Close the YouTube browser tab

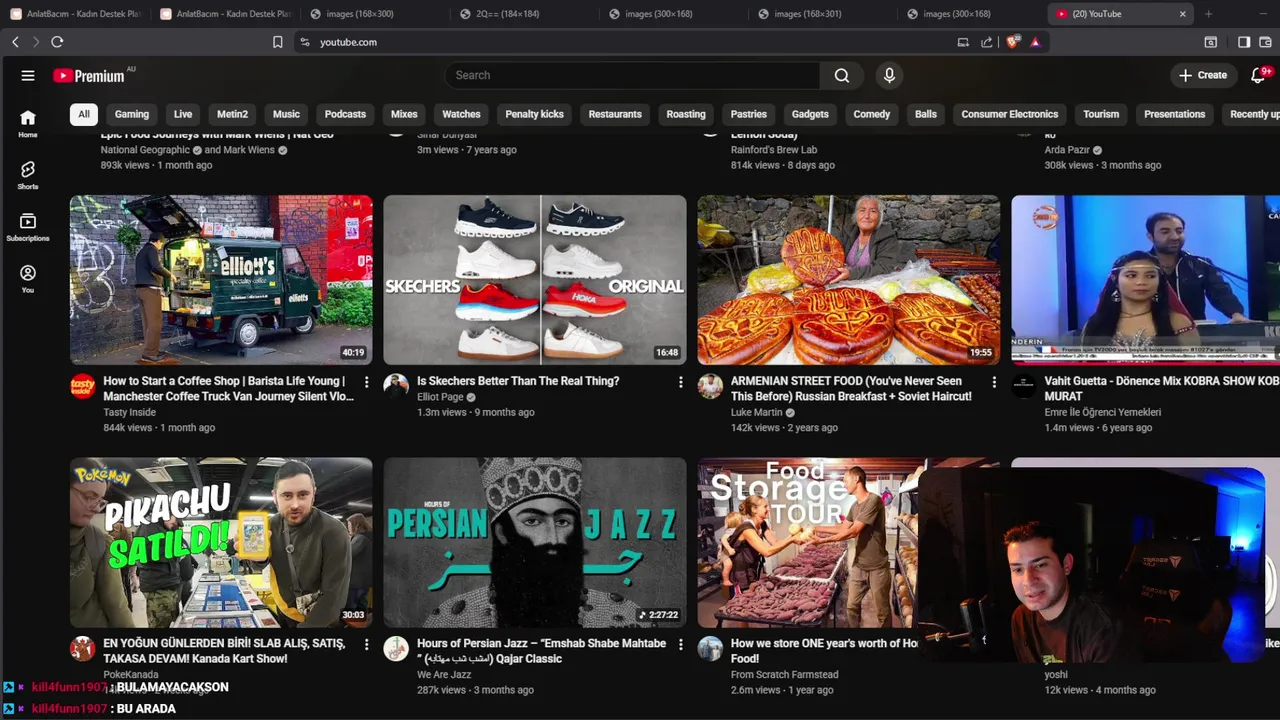1183,14
